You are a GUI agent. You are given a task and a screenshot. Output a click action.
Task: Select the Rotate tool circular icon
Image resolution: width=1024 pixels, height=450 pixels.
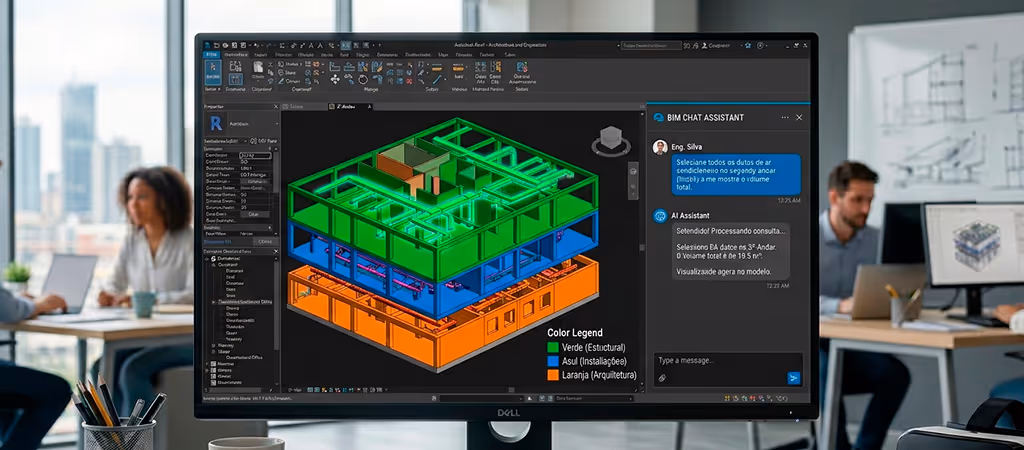point(363,80)
